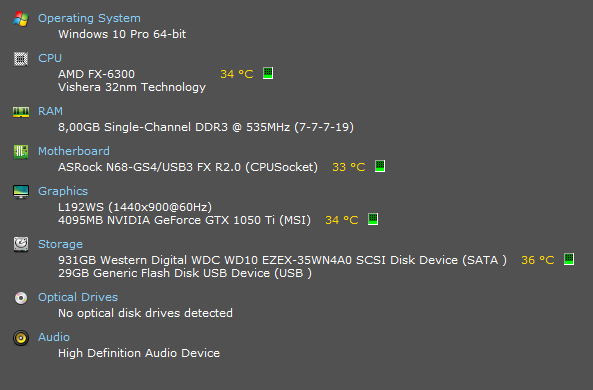Open the CPU section link

point(50,58)
